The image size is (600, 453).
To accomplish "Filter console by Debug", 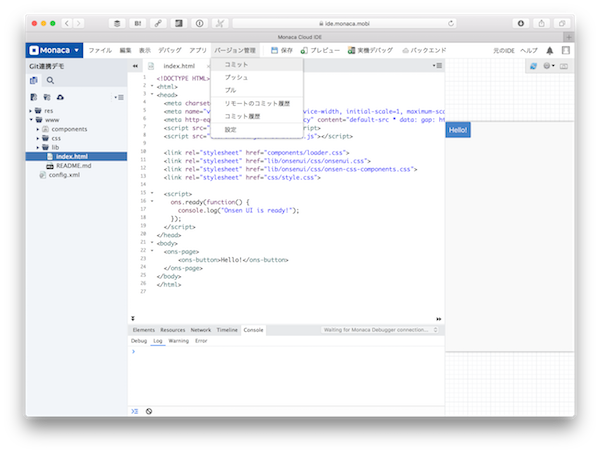I will point(139,341).
